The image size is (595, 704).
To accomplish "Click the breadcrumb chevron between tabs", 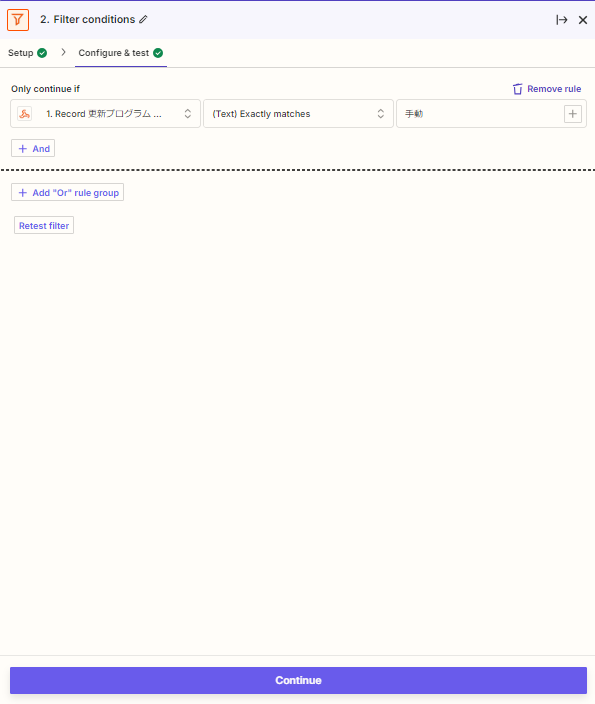I will 63,53.
